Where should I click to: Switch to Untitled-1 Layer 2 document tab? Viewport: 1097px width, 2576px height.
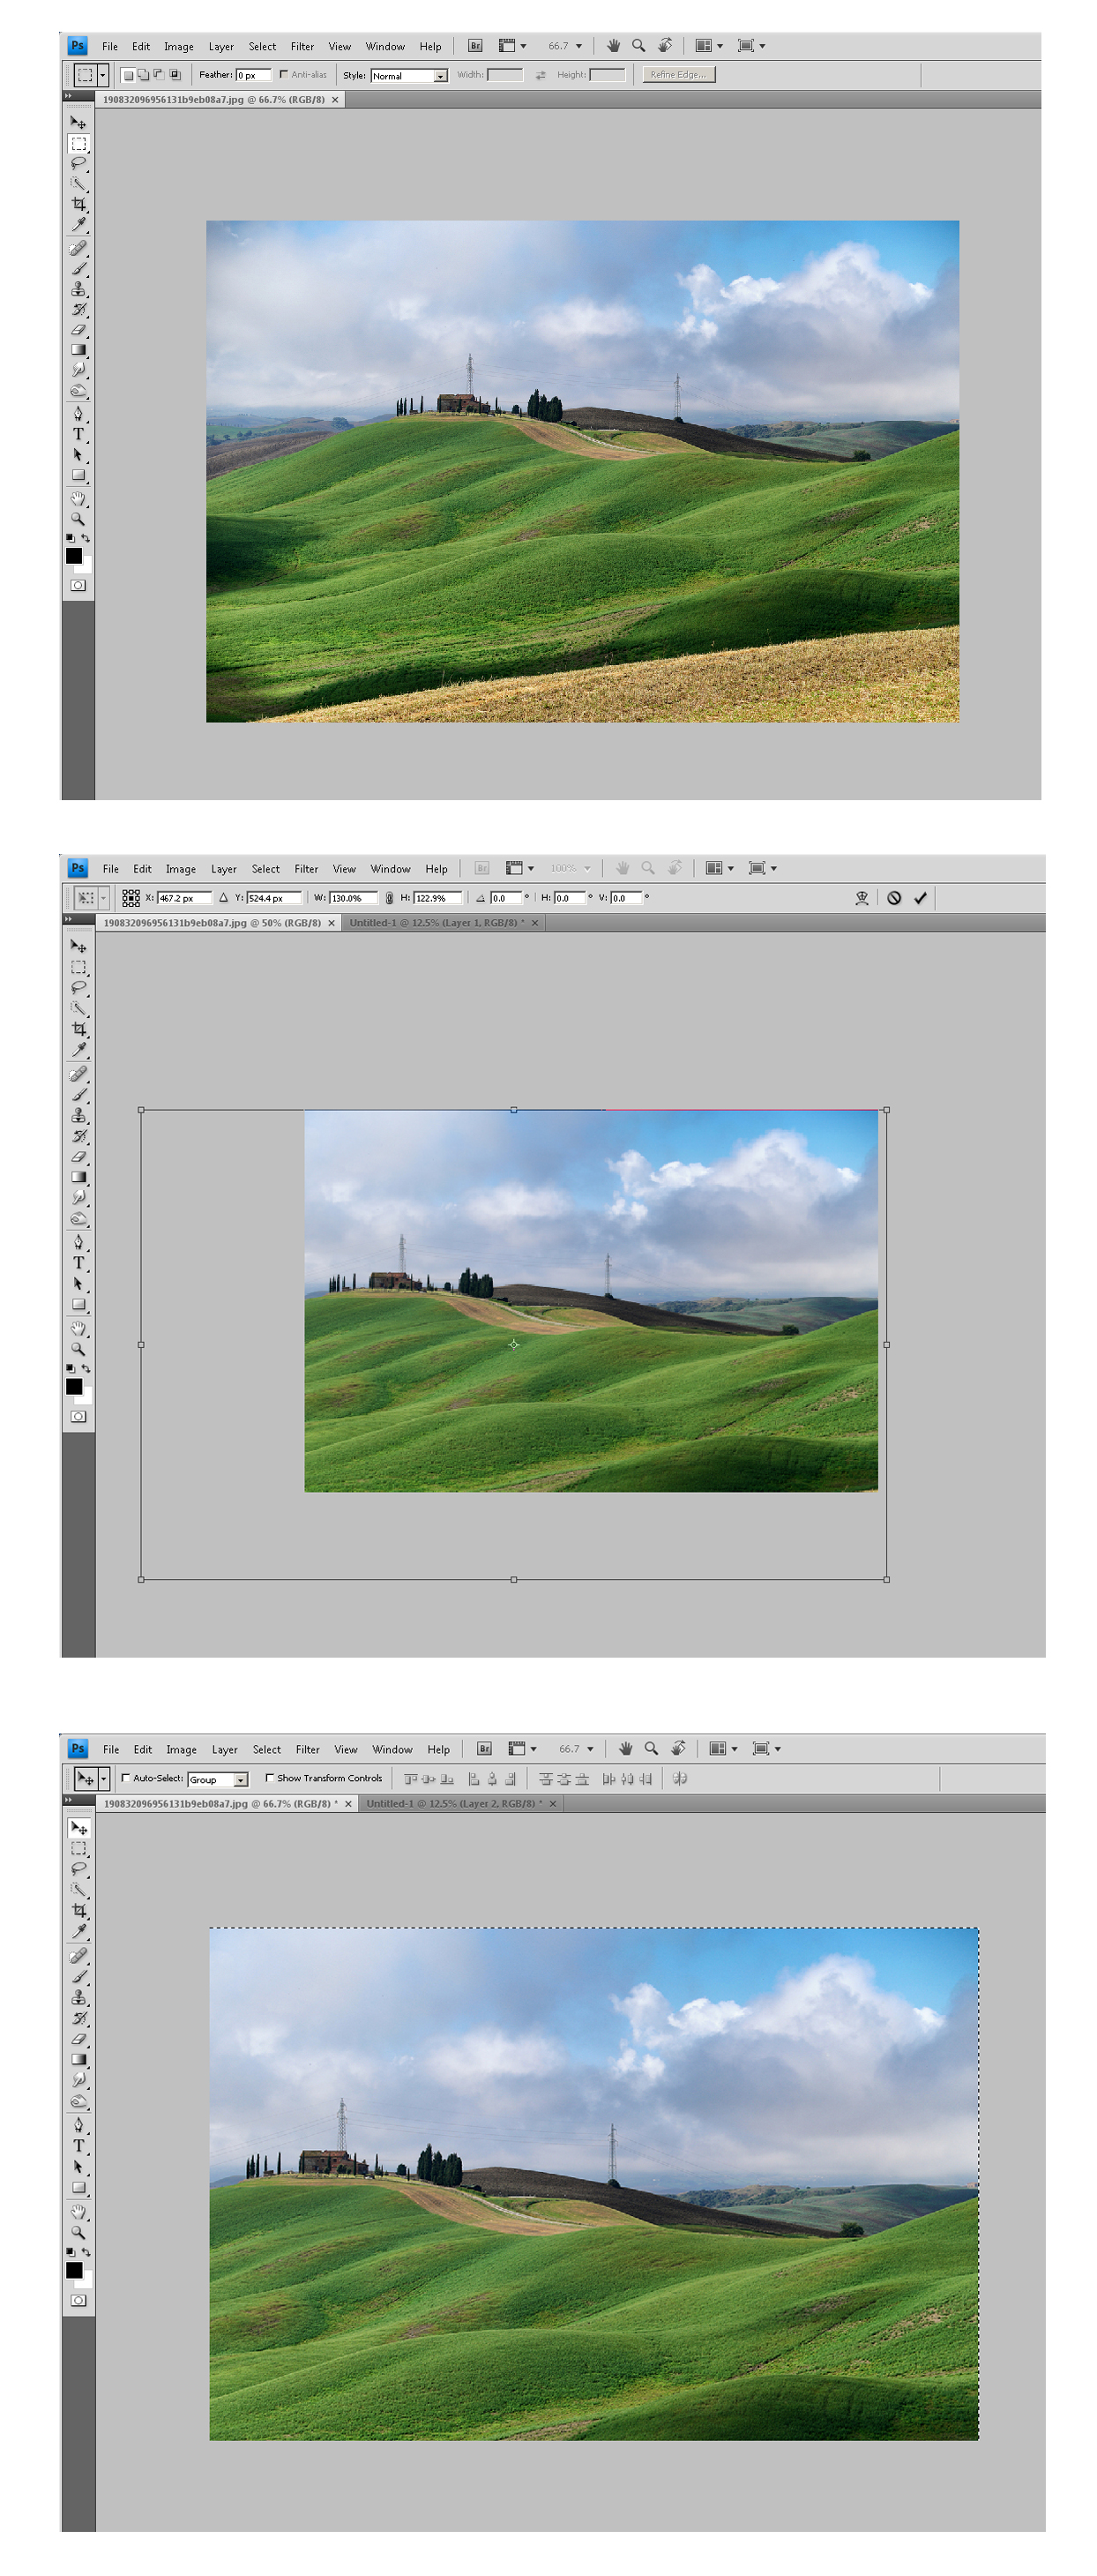click(x=453, y=1804)
